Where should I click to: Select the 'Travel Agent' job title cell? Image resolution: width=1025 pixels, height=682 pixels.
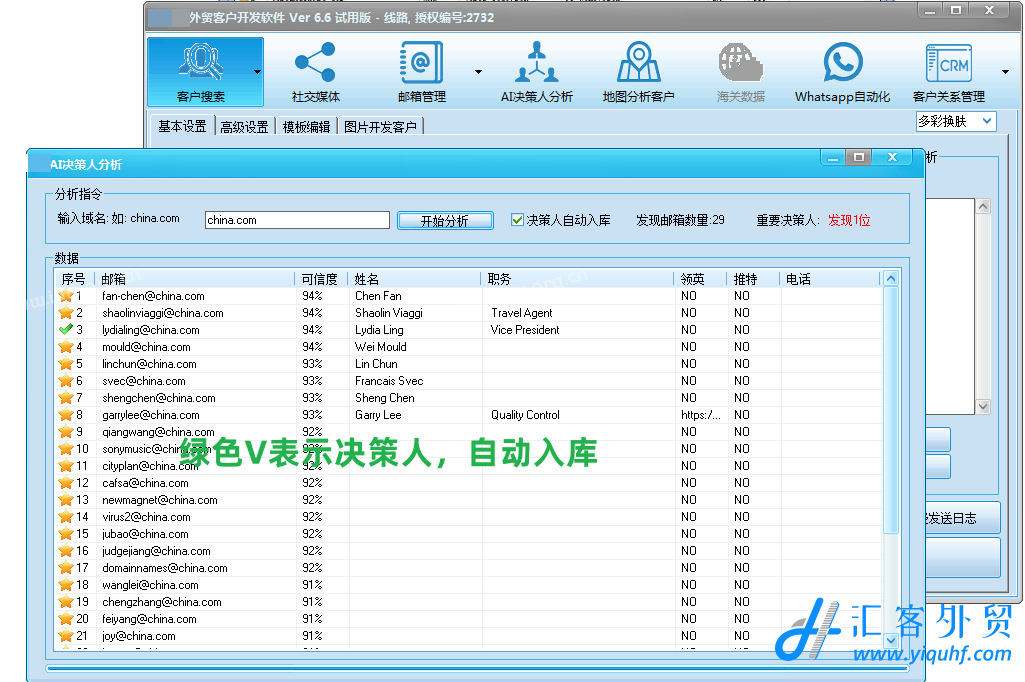coord(522,313)
